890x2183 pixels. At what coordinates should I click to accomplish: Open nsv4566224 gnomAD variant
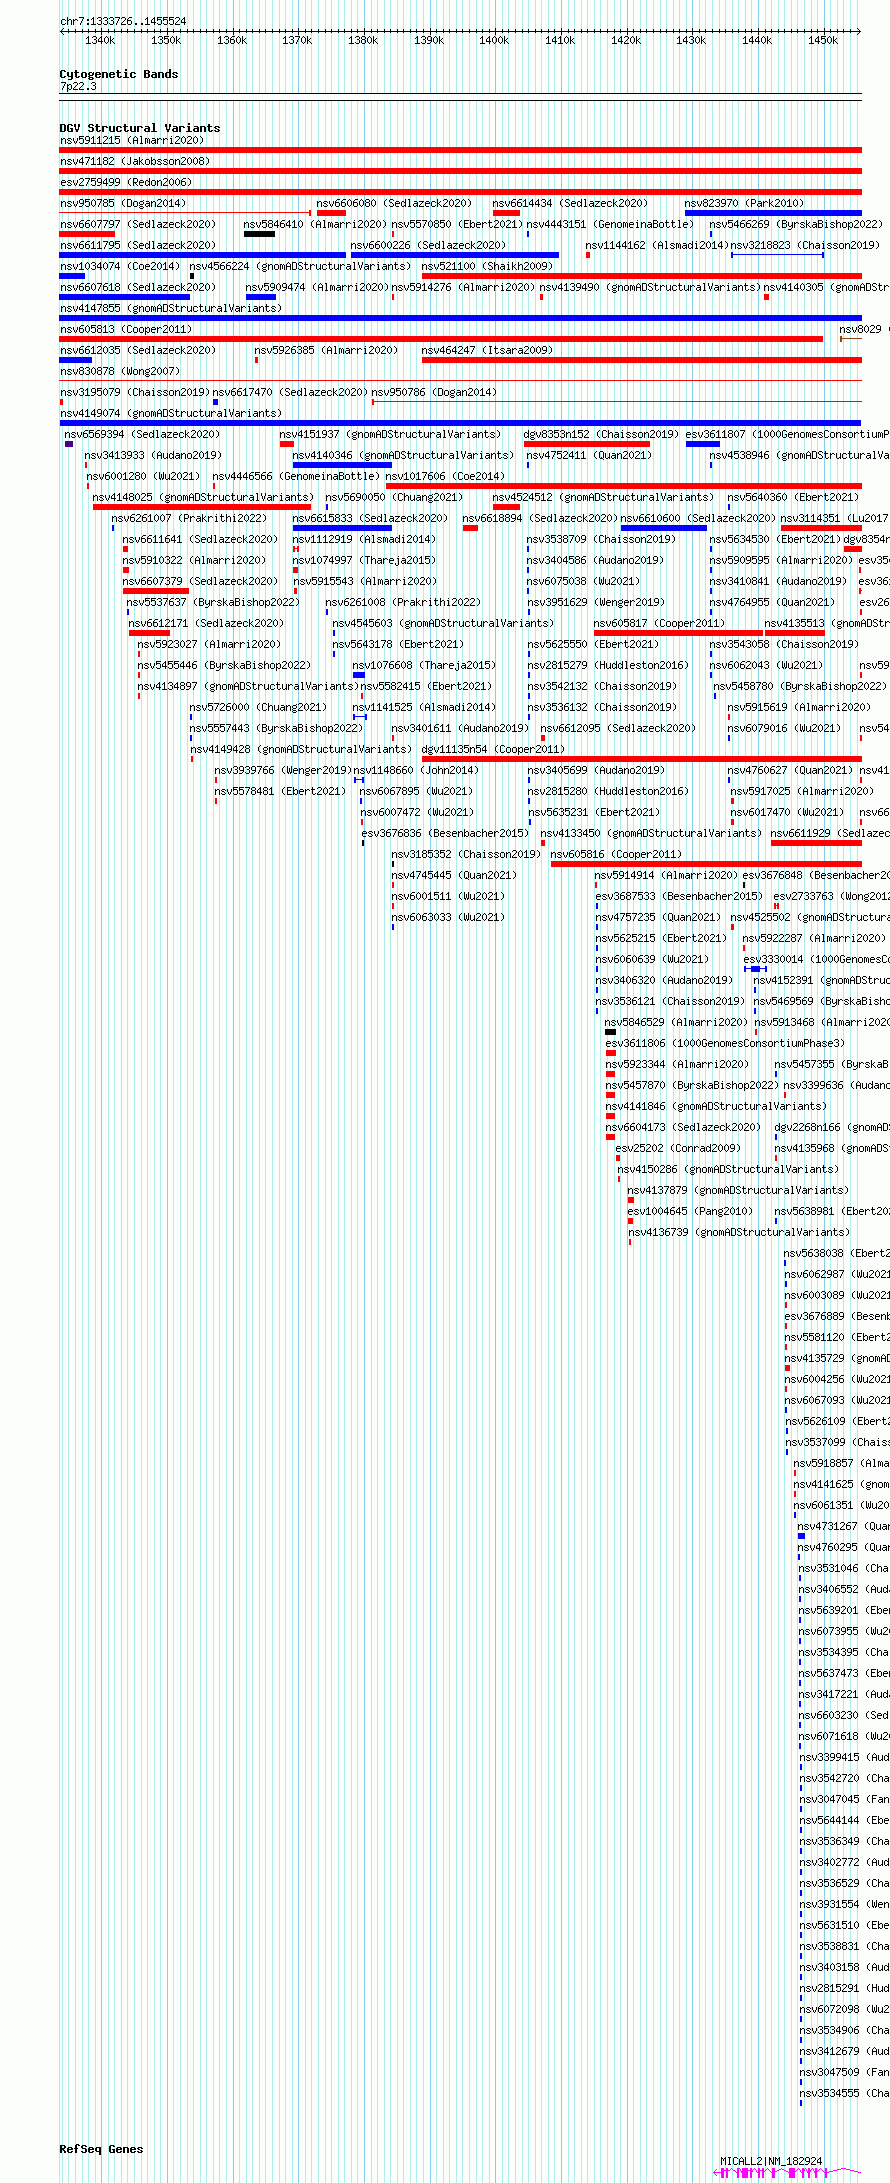(x=192, y=276)
